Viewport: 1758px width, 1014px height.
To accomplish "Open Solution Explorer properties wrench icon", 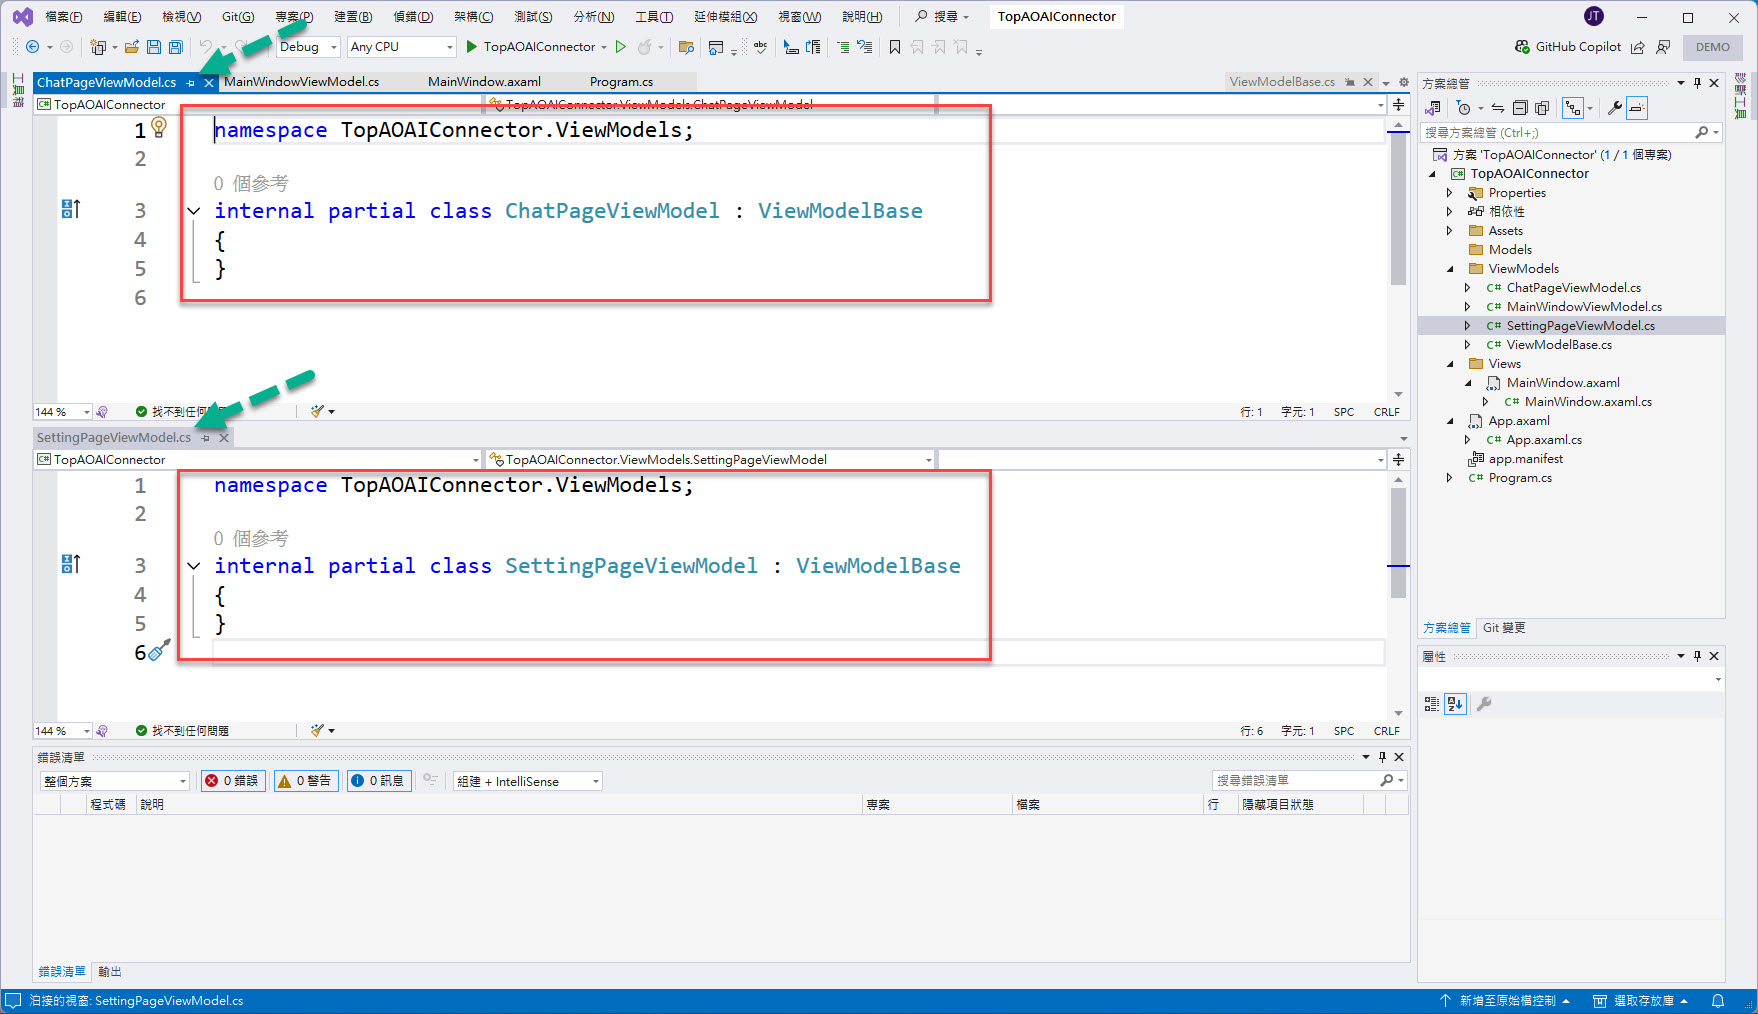I will tap(1614, 108).
